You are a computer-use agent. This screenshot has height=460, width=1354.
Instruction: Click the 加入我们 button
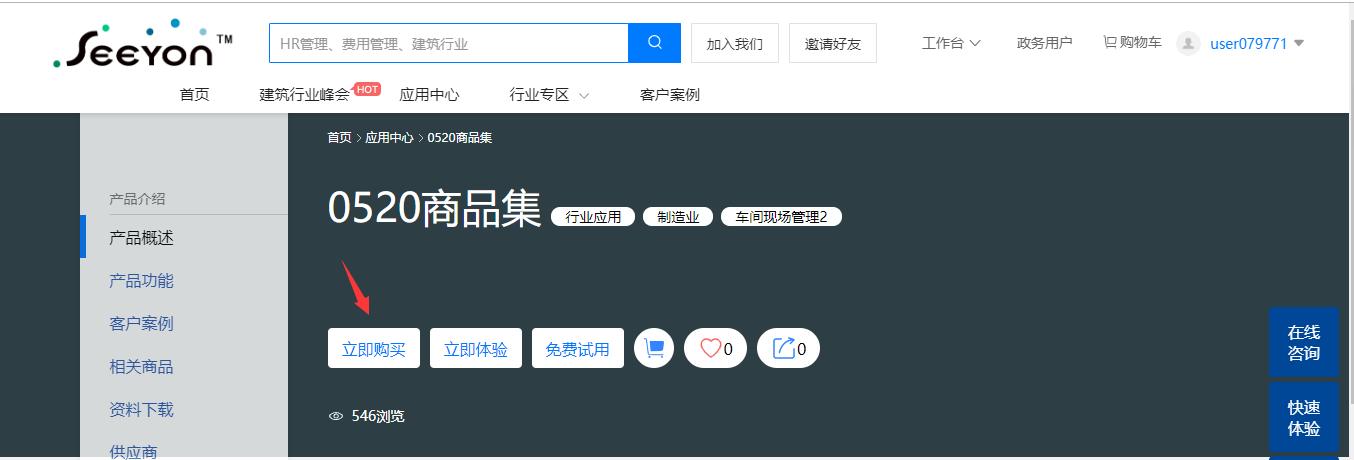pyautogui.click(x=735, y=43)
